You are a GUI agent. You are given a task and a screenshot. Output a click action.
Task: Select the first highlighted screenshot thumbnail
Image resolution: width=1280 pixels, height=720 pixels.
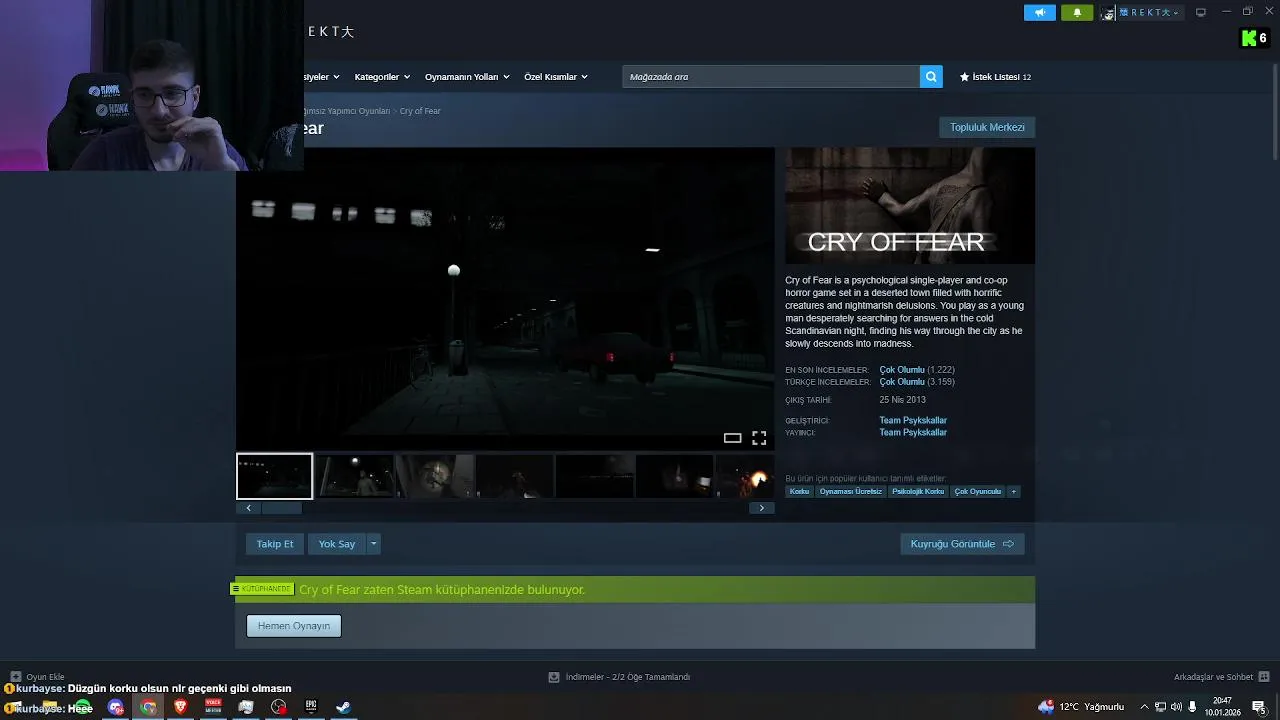click(274, 476)
